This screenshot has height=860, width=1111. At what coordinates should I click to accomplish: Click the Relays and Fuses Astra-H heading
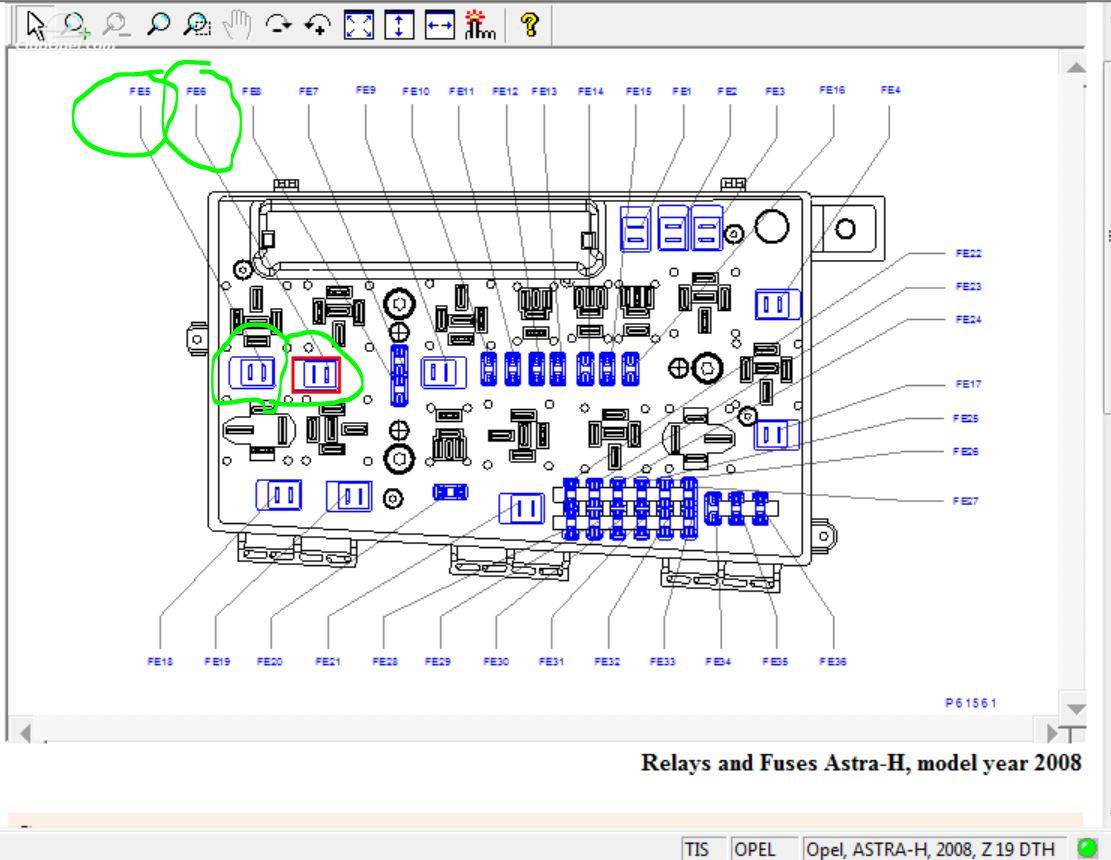pos(861,763)
